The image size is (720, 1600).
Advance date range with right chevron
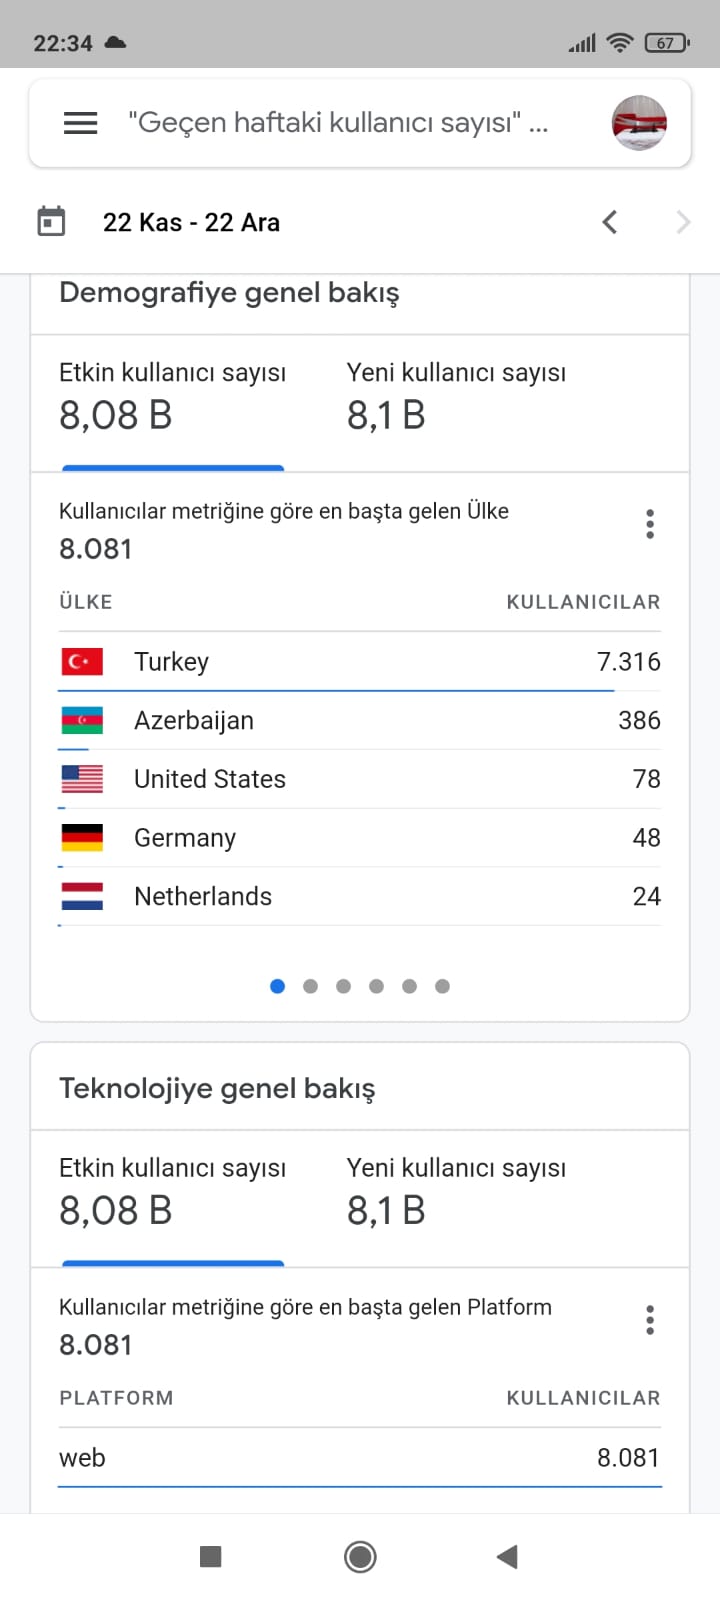(x=683, y=222)
